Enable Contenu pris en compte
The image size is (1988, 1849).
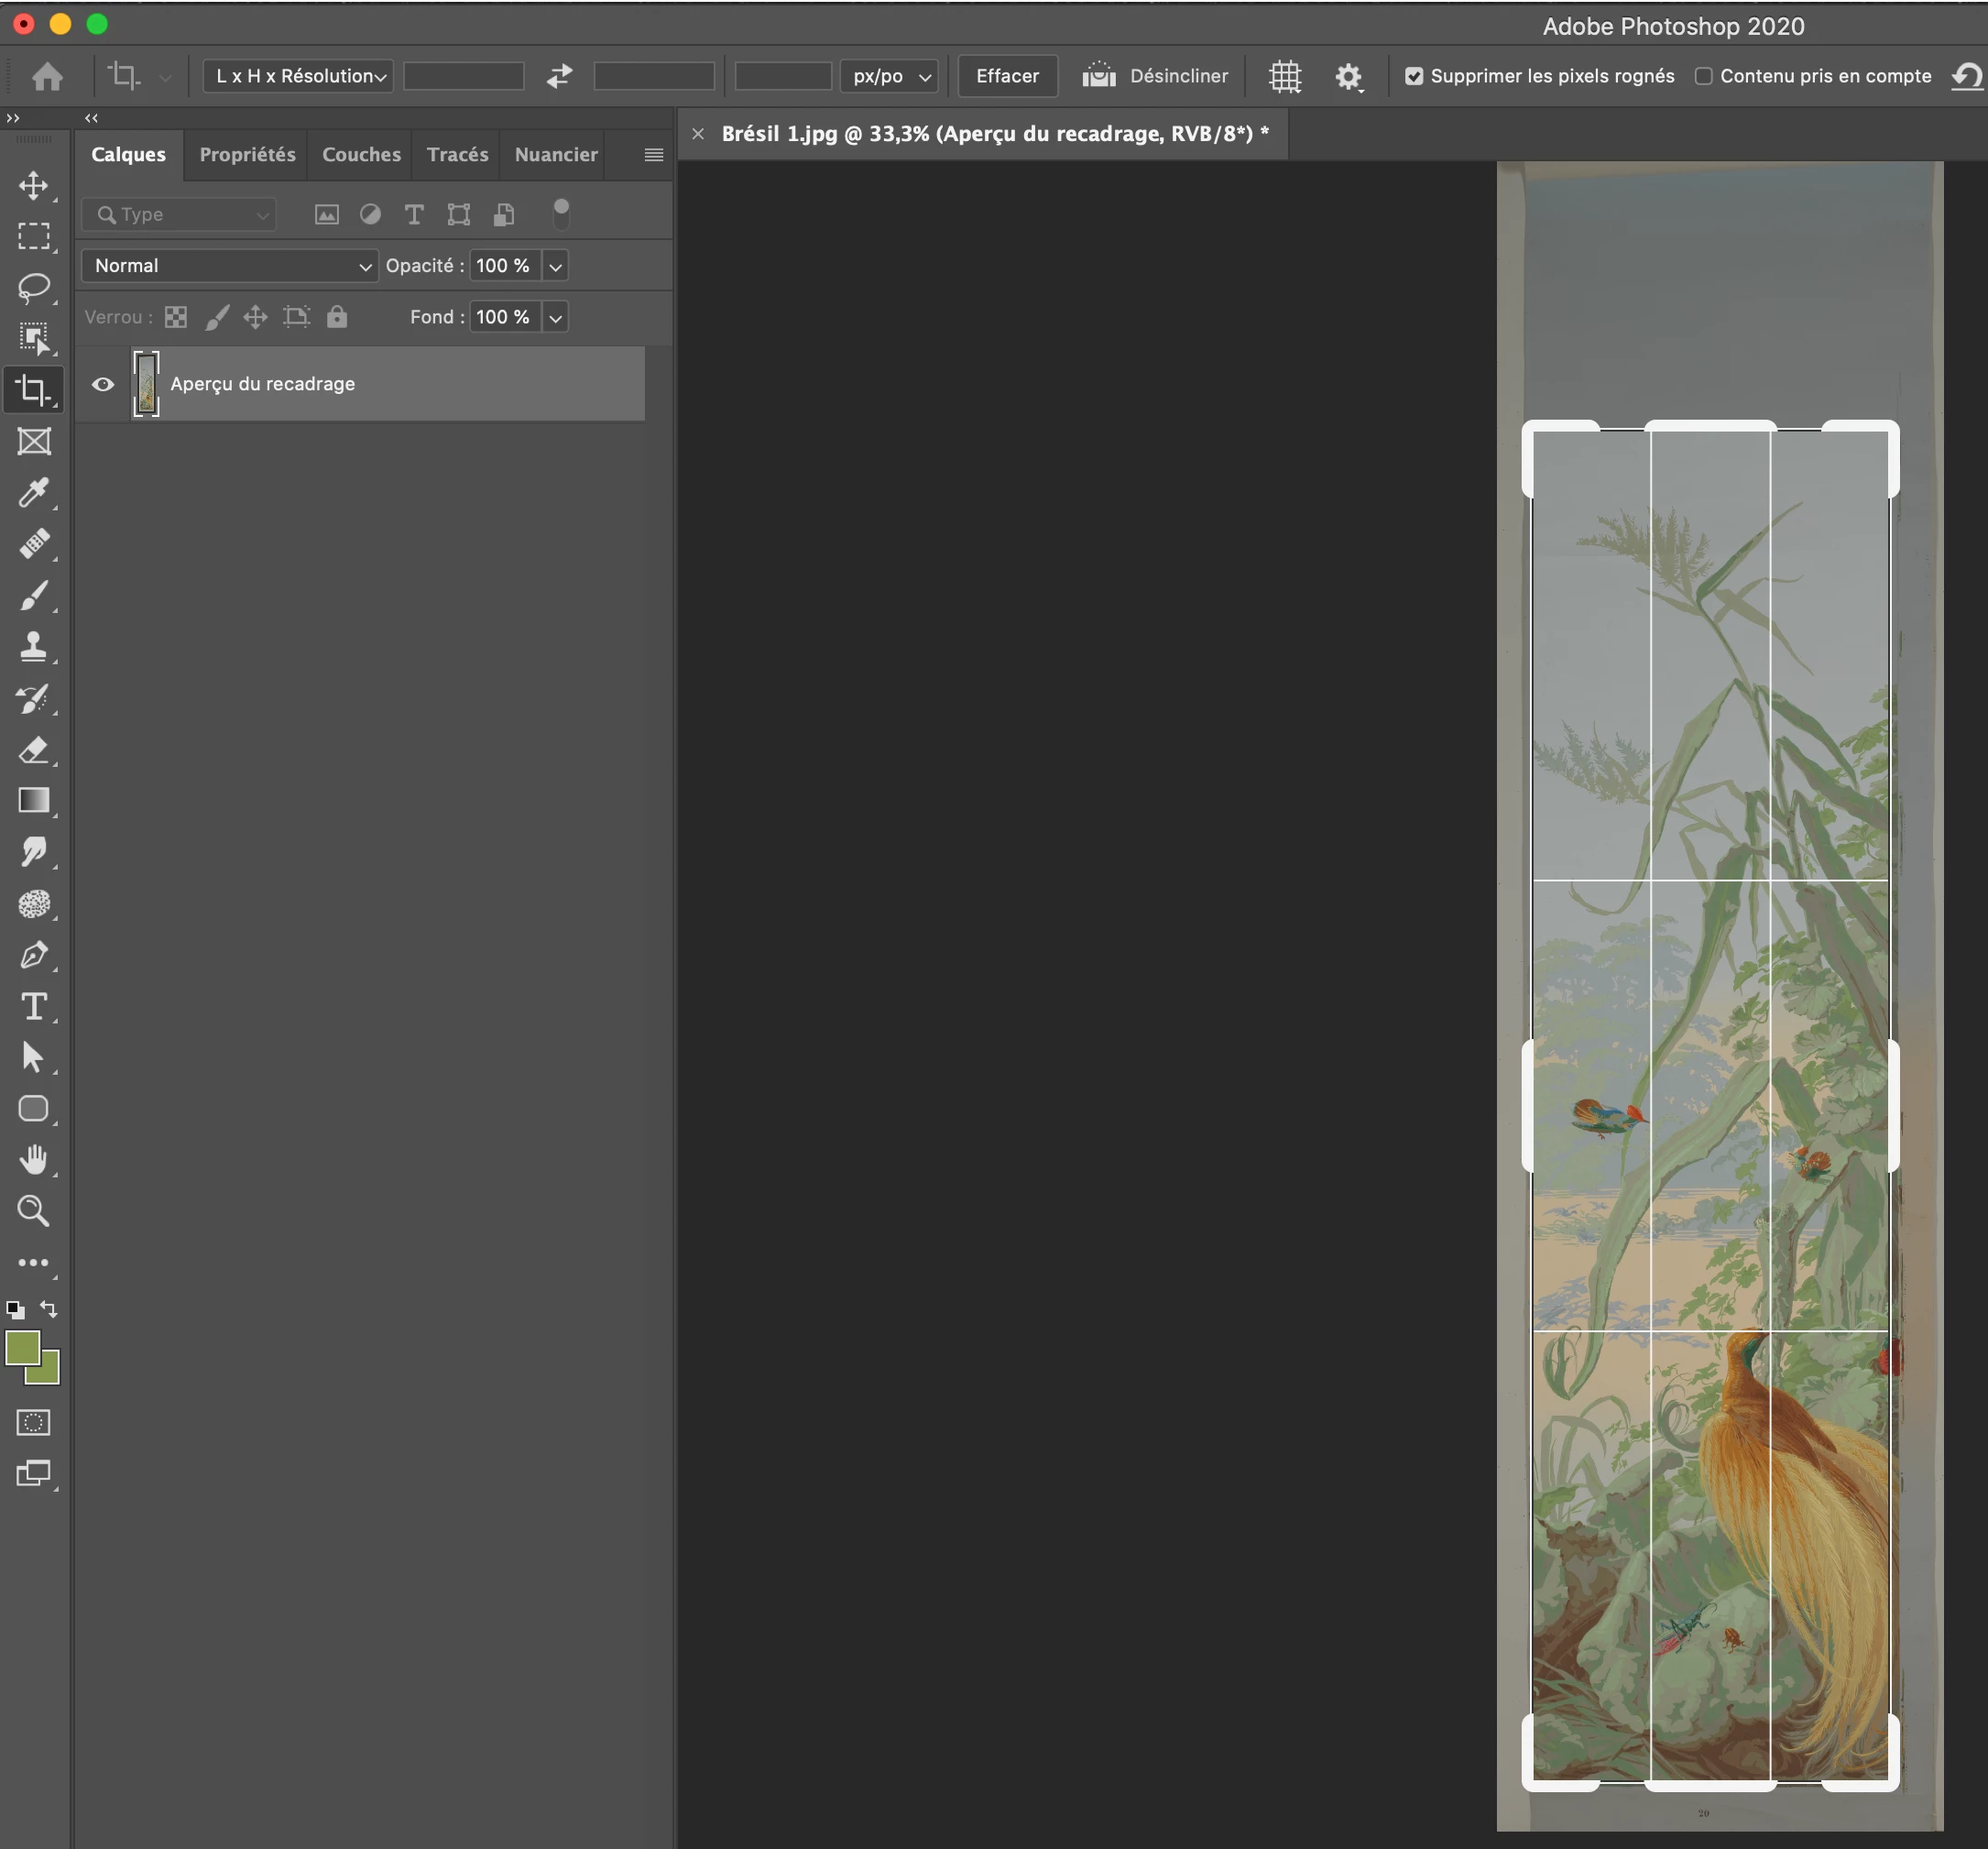(1704, 76)
